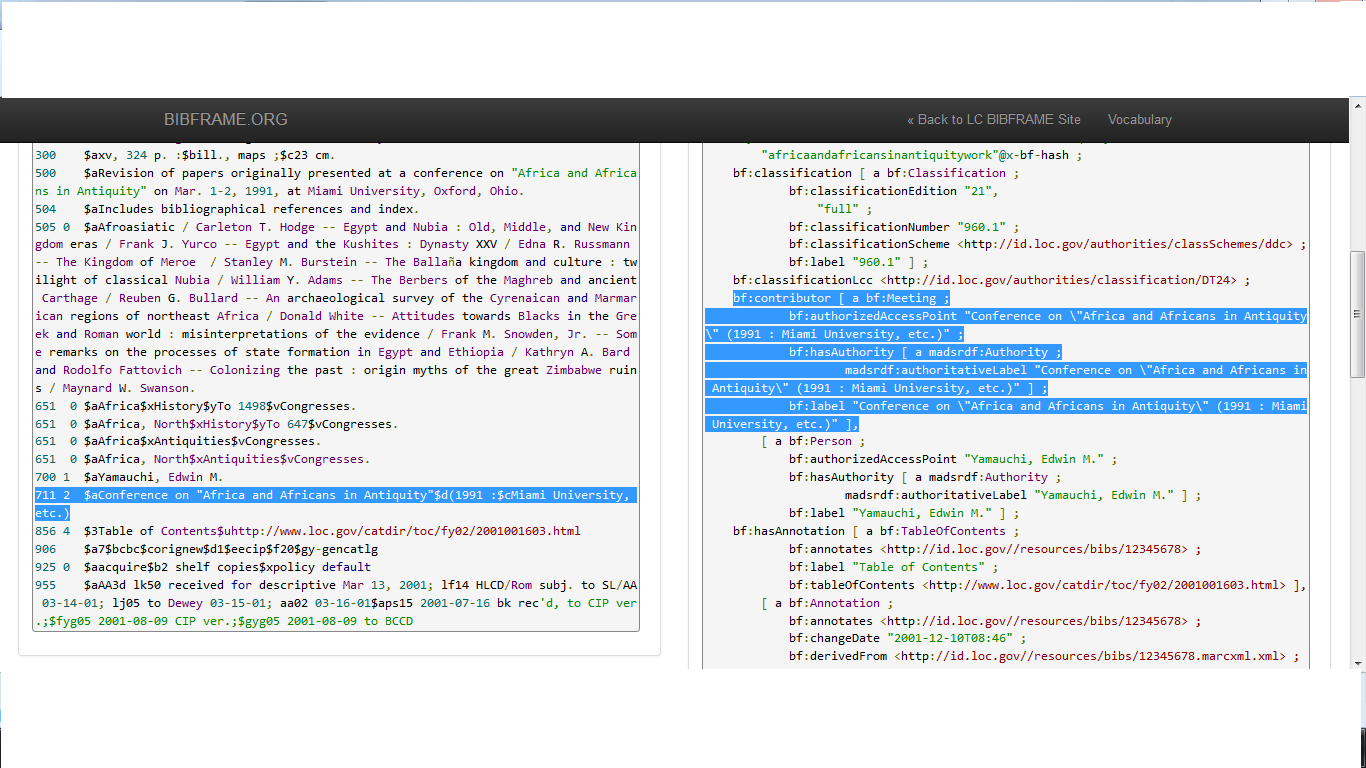
Task: Select highlighted bf:authorizedAccessPoint "Conference on" line
Action: 1006,325
